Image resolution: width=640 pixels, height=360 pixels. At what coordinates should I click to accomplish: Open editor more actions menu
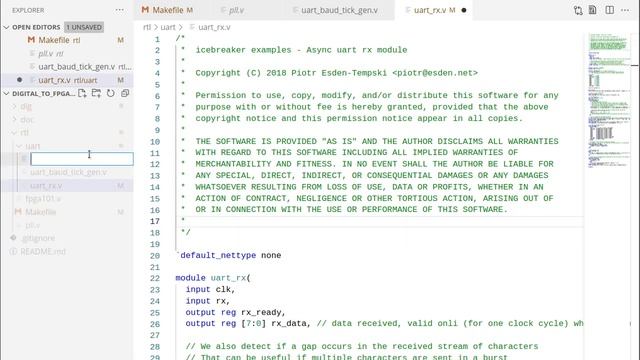(625, 10)
